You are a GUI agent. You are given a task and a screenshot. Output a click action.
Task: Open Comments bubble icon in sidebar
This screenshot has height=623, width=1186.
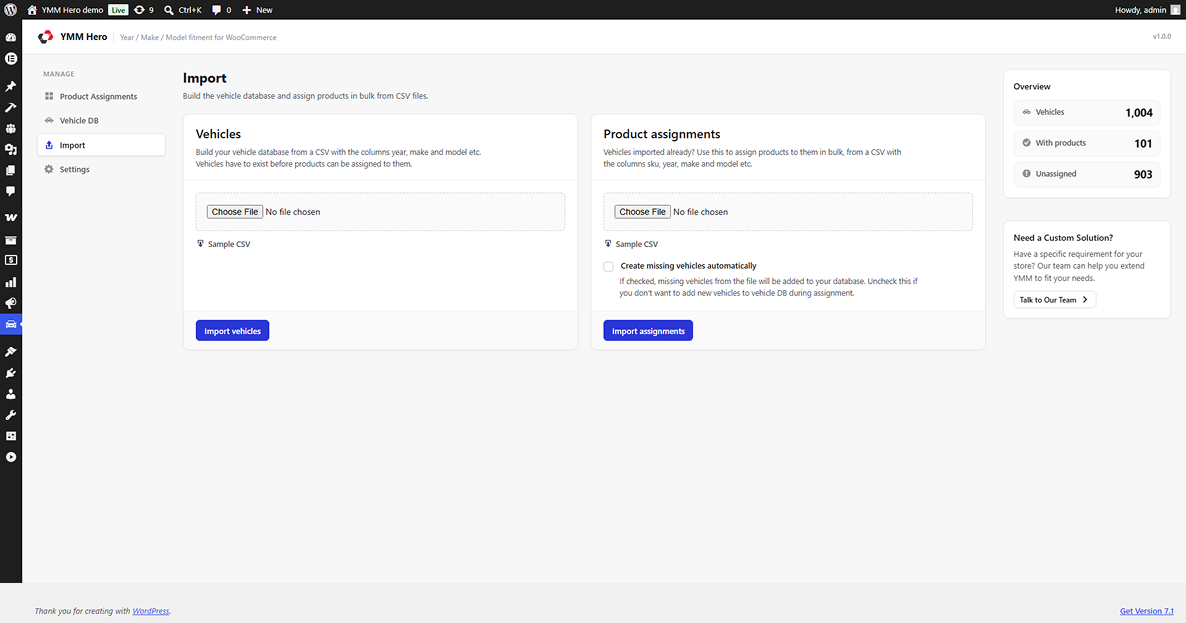tap(11, 192)
